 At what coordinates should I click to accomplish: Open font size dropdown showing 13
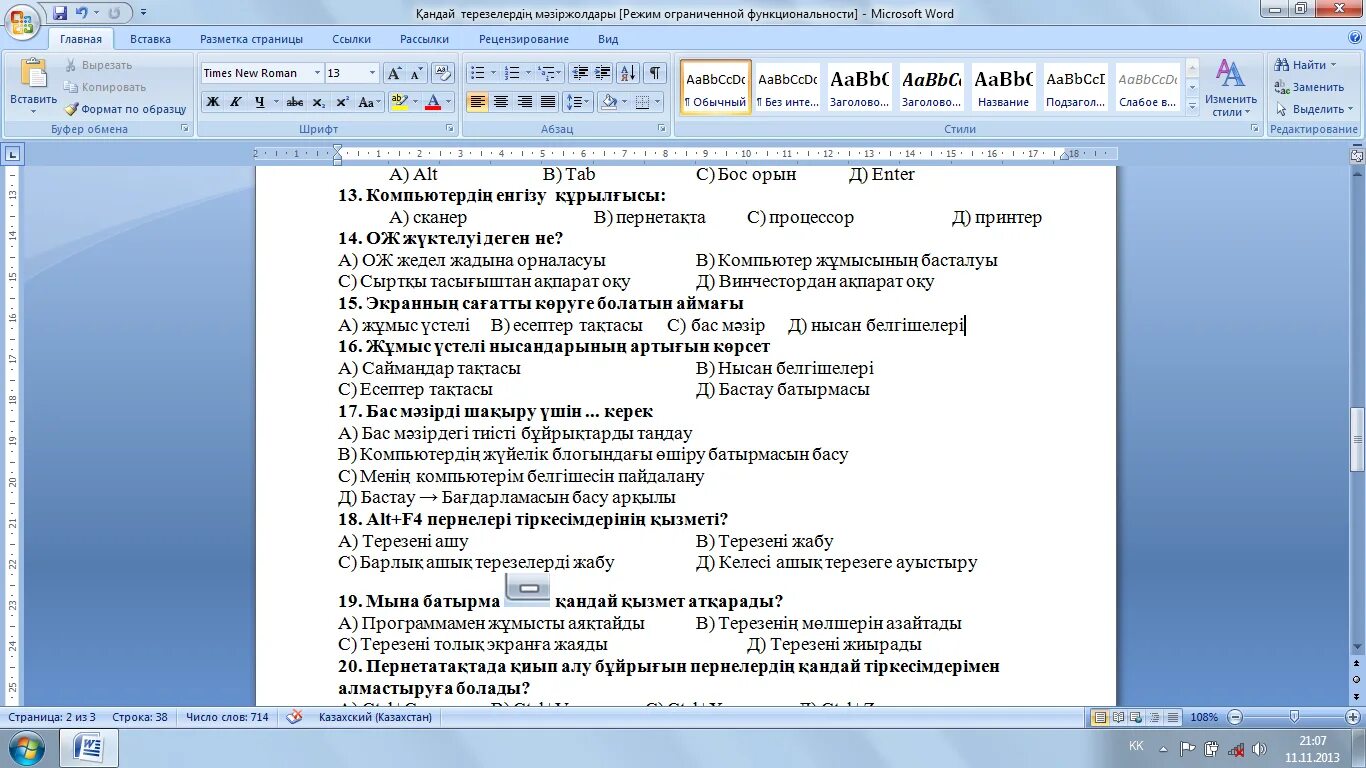[373, 73]
